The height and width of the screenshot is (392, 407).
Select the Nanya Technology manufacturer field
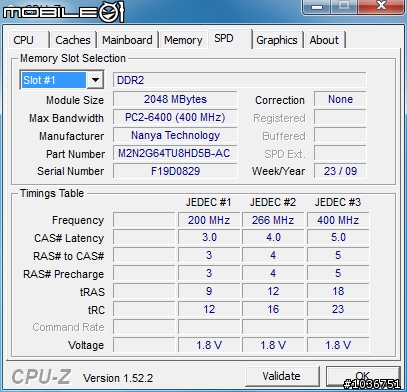coord(175,135)
